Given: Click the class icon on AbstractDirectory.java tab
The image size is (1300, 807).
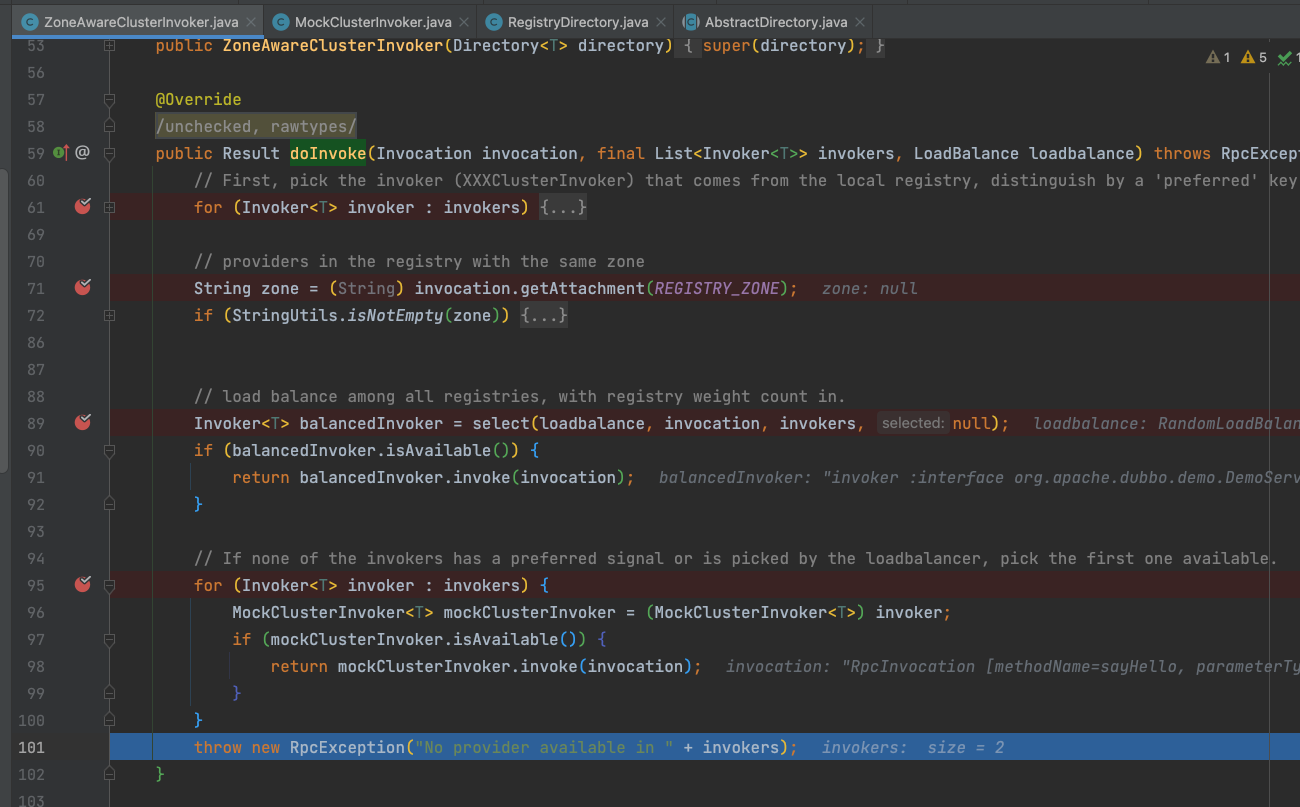Looking at the screenshot, I should pyautogui.click(x=691, y=22).
